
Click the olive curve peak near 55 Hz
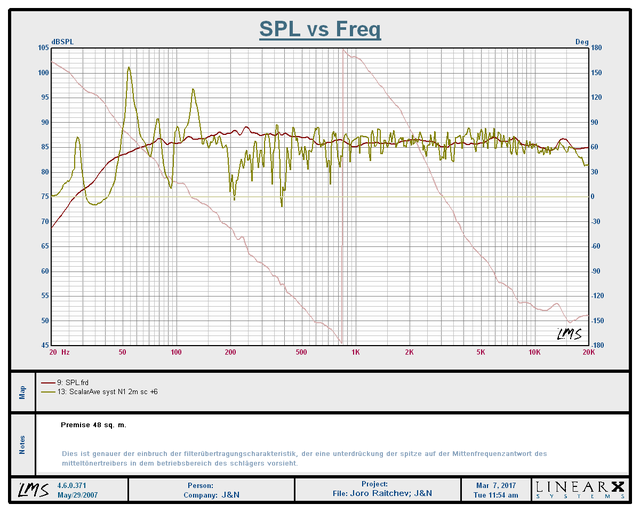click(129, 68)
